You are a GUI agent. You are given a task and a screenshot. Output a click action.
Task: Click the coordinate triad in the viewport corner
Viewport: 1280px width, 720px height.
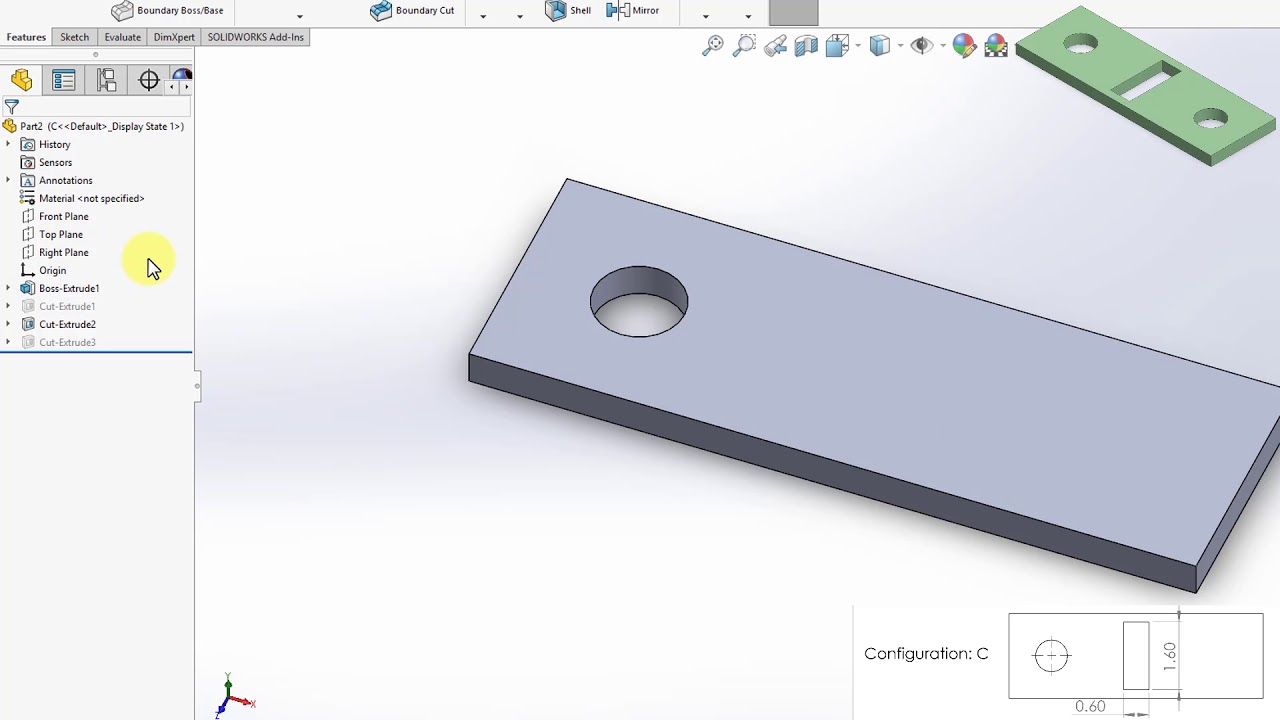234,696
